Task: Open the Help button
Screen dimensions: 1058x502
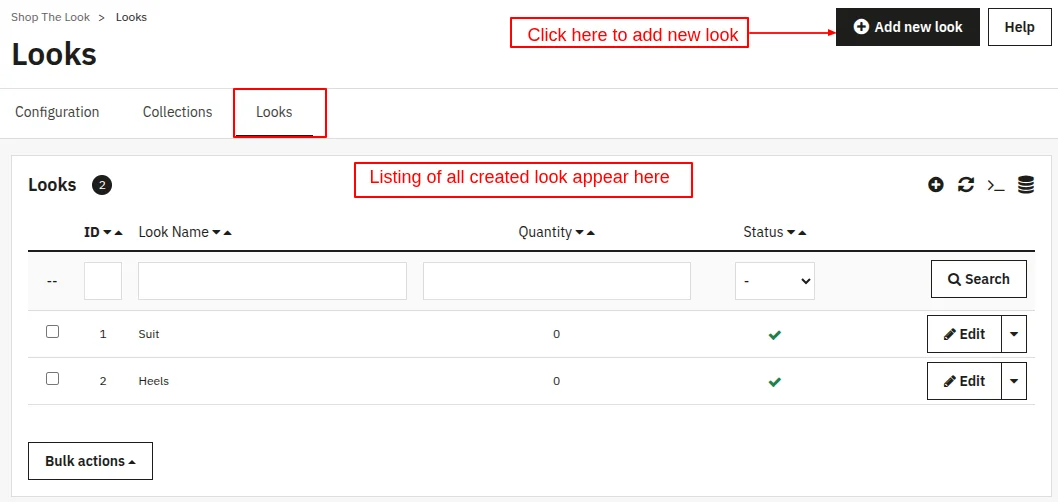Action: pyautogui.click(x=1020, y=27)
